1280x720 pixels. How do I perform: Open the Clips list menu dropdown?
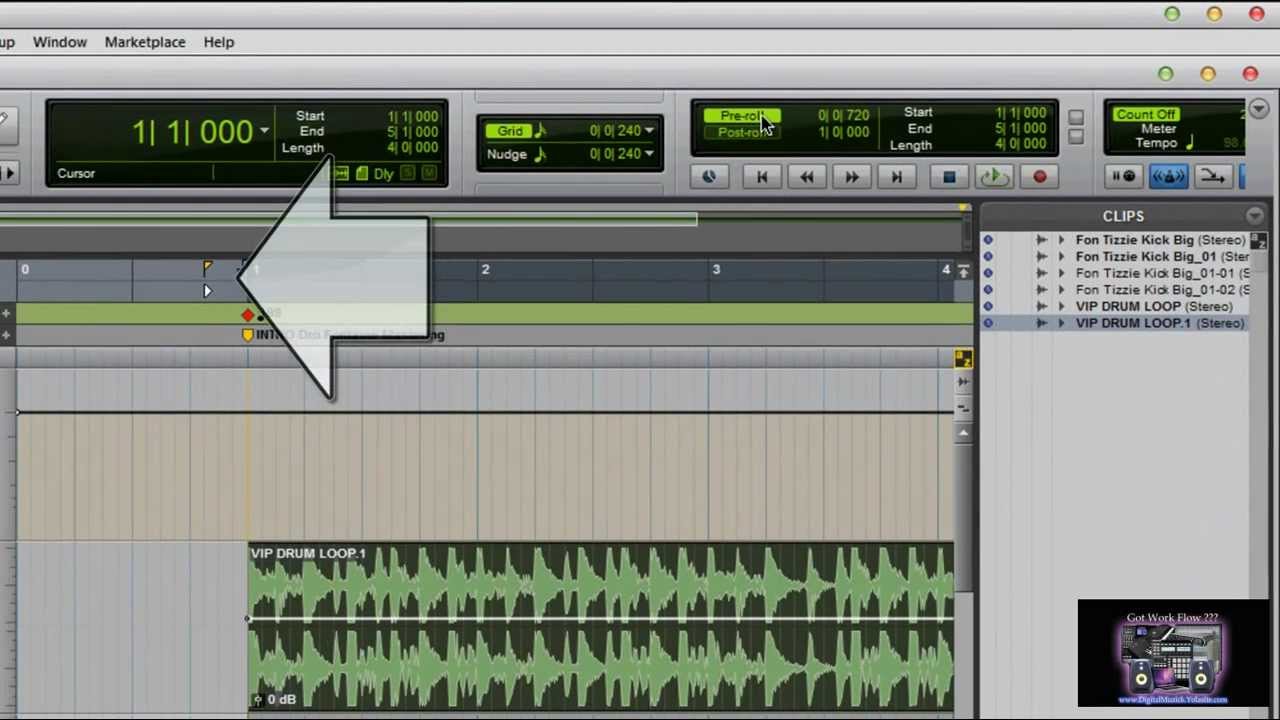(x=1255, y=216)
